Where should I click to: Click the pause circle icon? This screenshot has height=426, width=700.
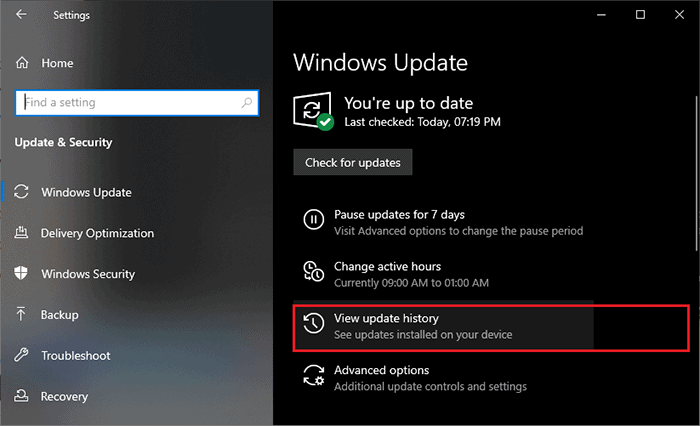pyautogui.click(x=314, y=220)
